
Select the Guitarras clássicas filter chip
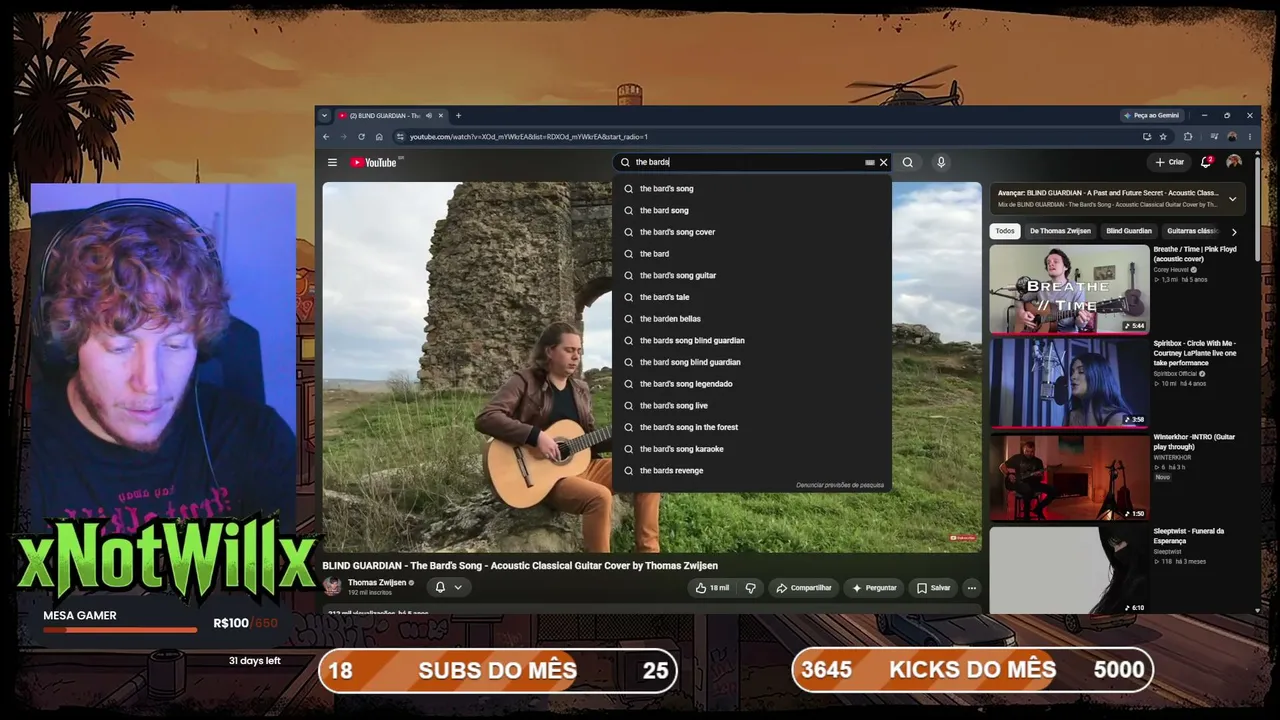pyautogui.click(x=1193, y=231)
